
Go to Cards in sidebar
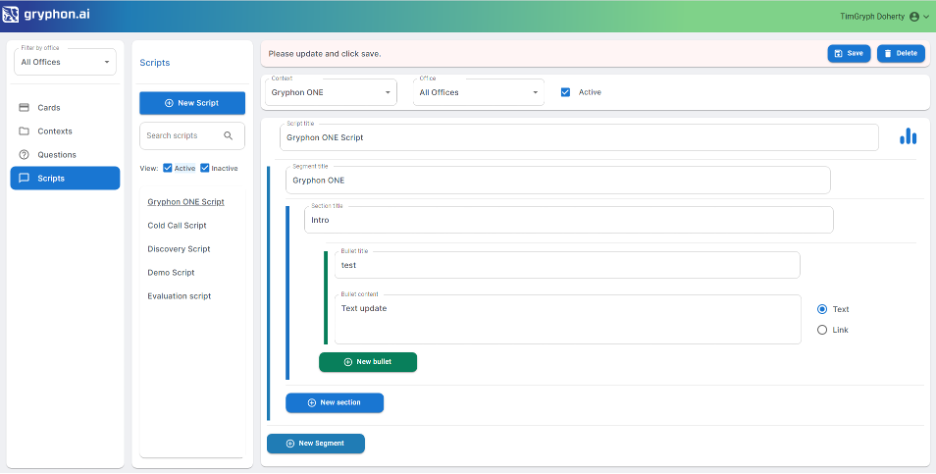[x=65, y=107]
